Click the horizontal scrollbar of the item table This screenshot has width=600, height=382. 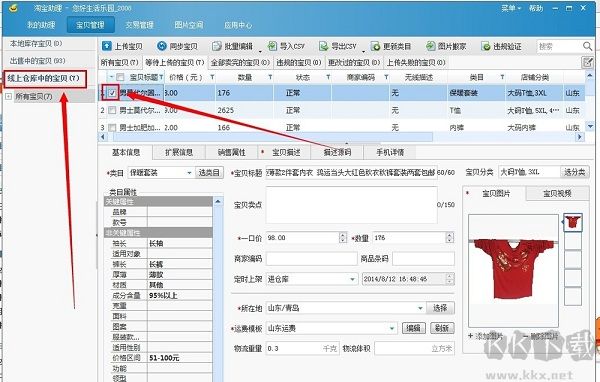273,137
